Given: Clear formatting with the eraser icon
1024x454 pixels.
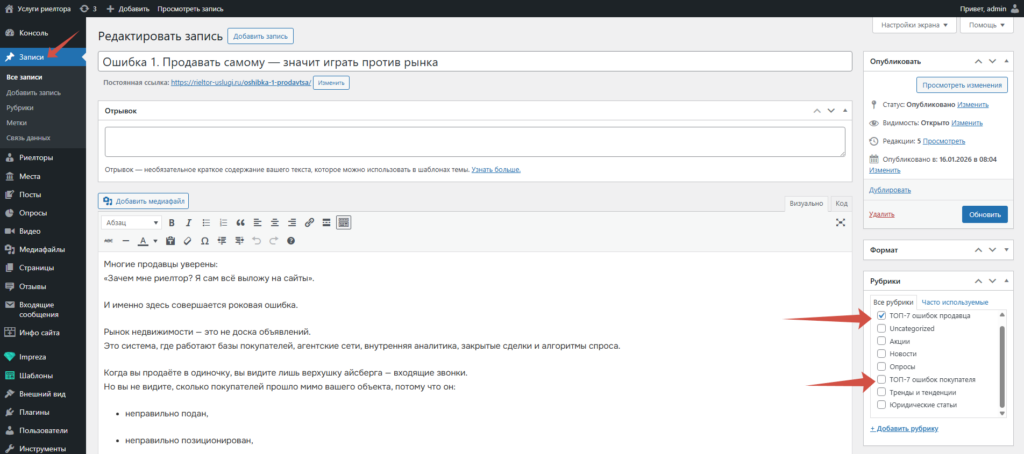Looking at the screenshot, I should [187, 241].
